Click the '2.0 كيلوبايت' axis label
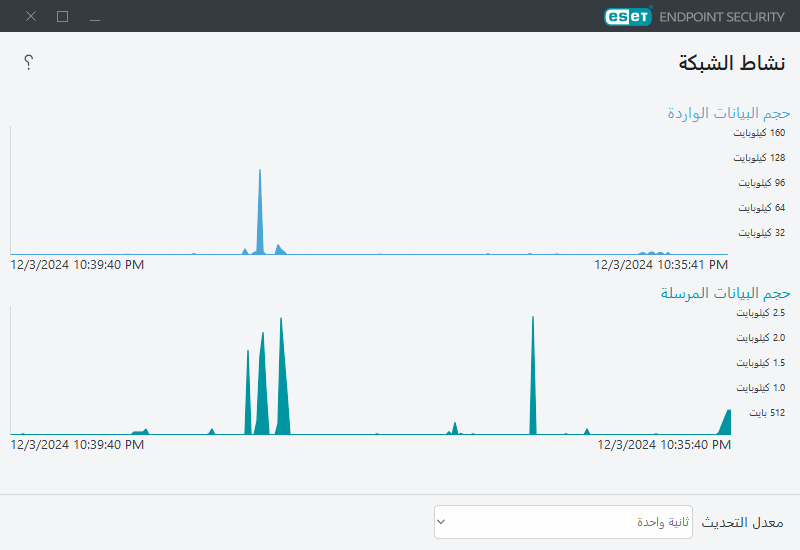Screen dimensions: 800x550 point(761,338)
